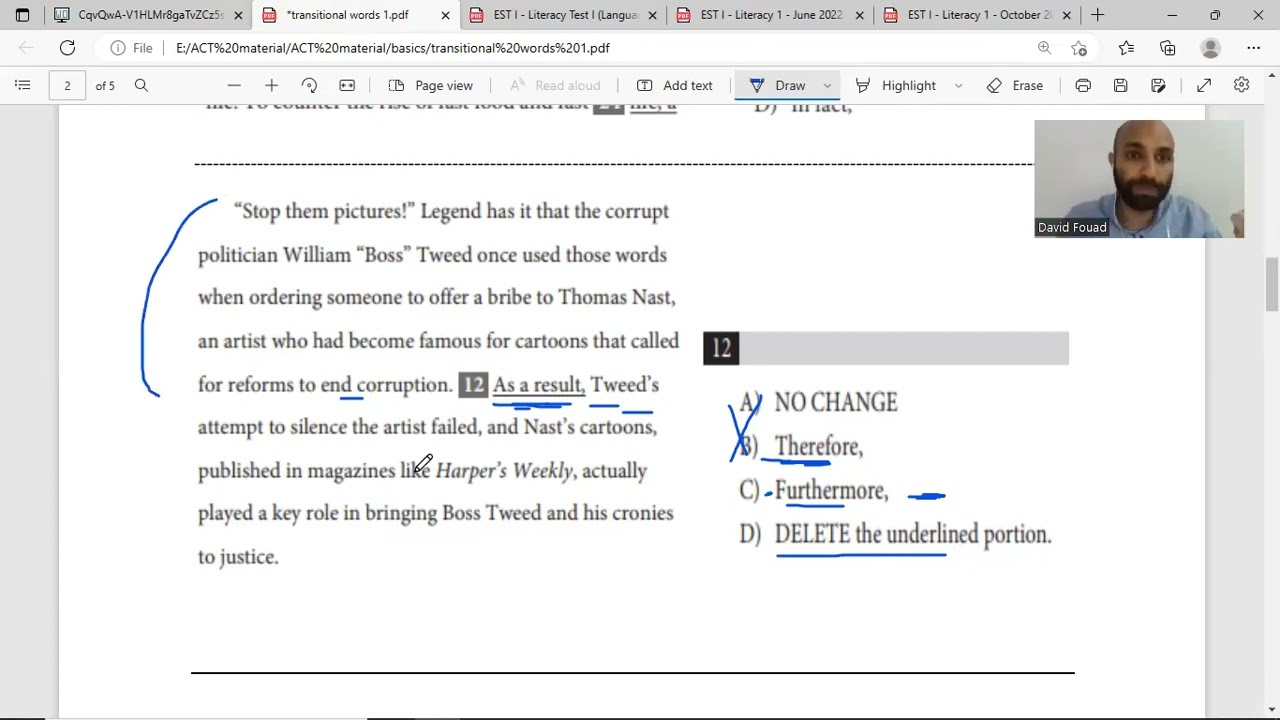Viewport: 1280px width, 720px height.
Task: Close the CqvQwA tab
Action: [x=238, y=15]
